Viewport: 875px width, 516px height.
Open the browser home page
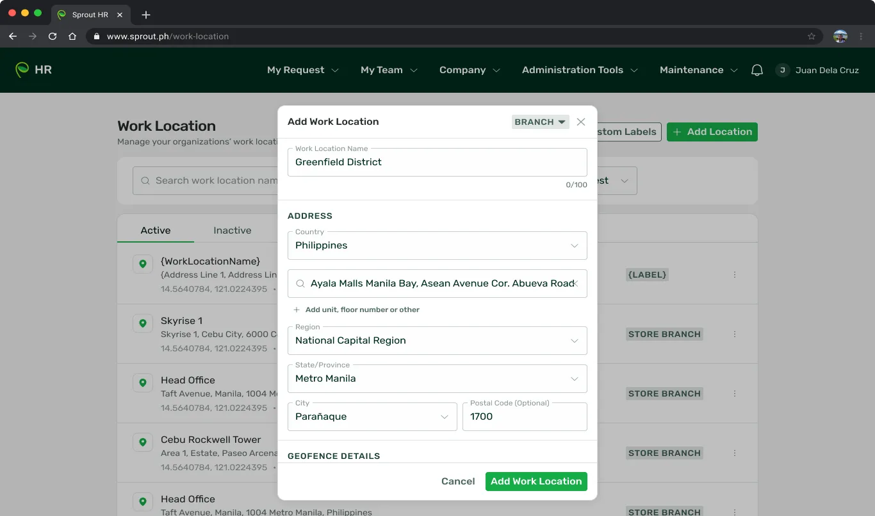point(73,36)
